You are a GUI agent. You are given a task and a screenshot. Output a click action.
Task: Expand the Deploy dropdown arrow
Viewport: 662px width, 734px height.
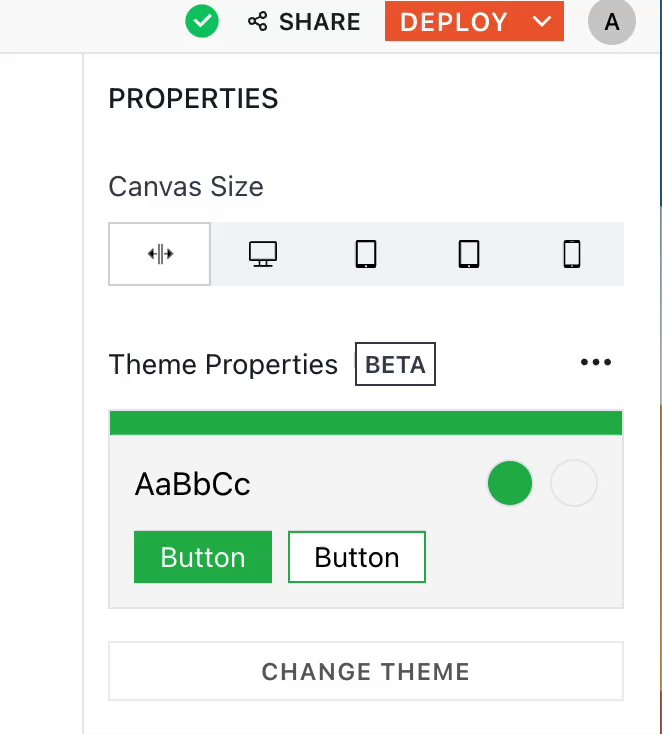(542, 22)
